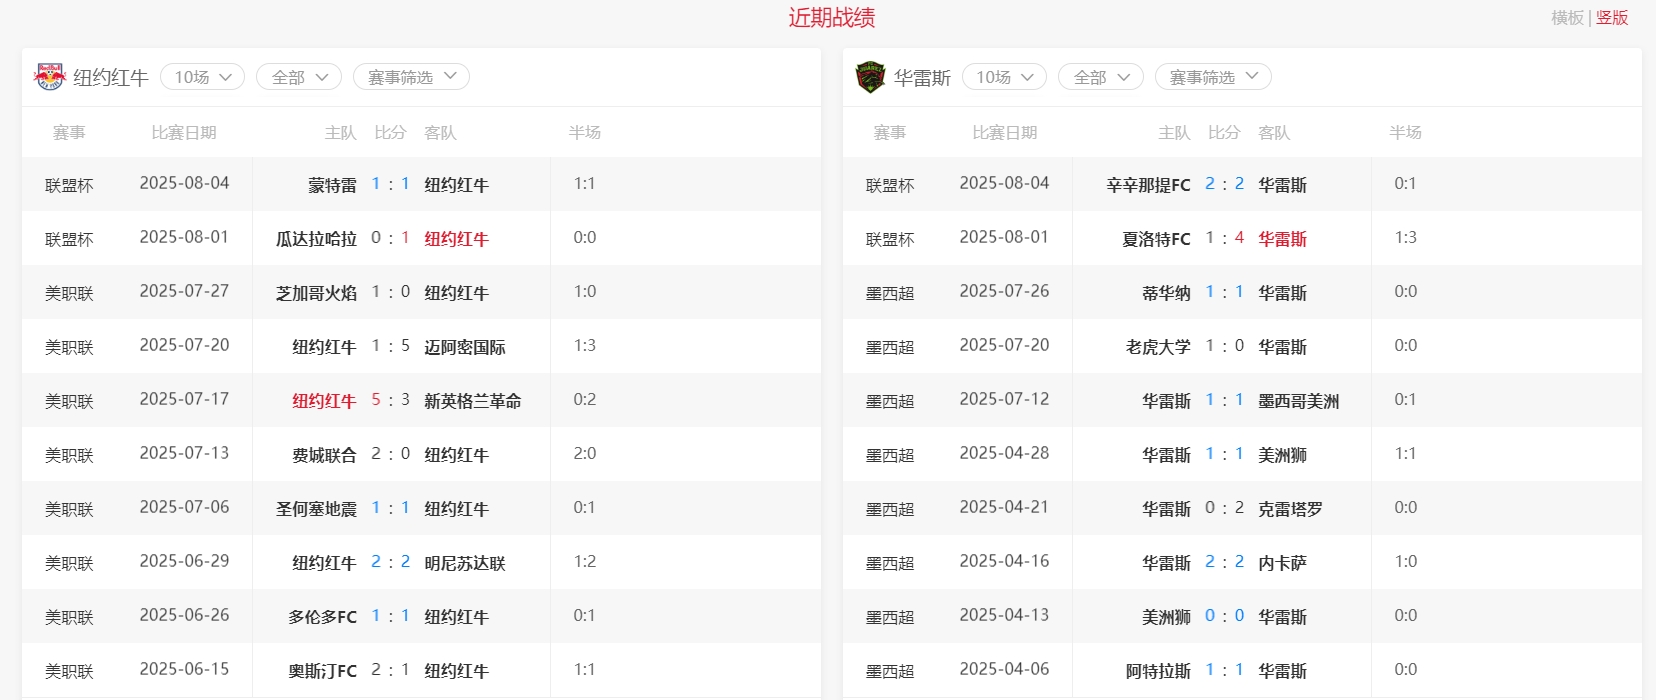
Task: Click 辛辛那提FC team name
Action: pos(1148,185)
